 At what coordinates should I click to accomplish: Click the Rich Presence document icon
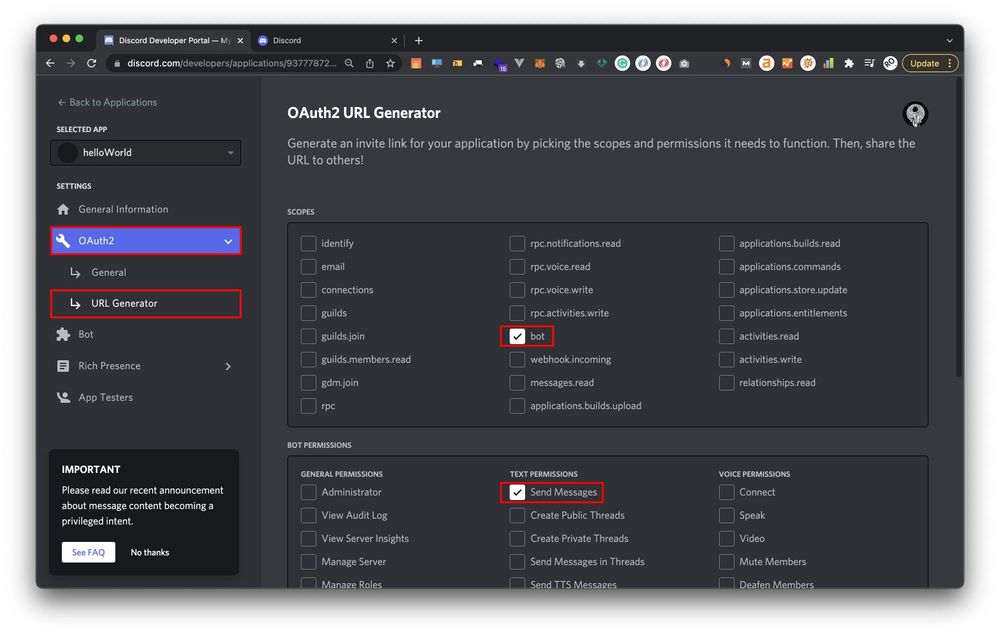64,366
